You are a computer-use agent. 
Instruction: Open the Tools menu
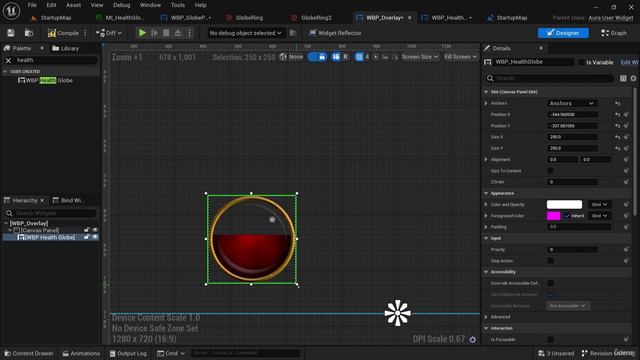(178, 5)
